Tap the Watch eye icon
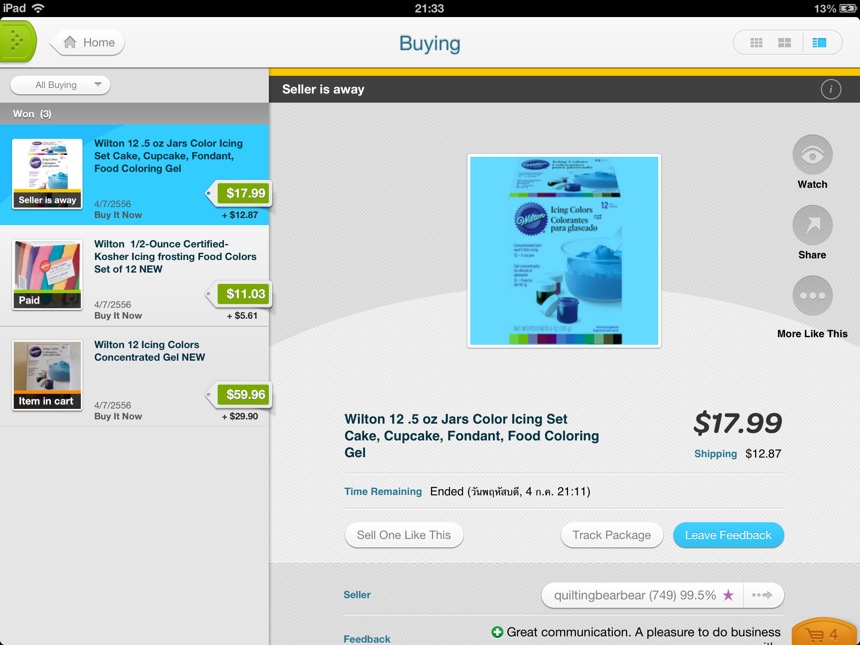 click(812, 155)
